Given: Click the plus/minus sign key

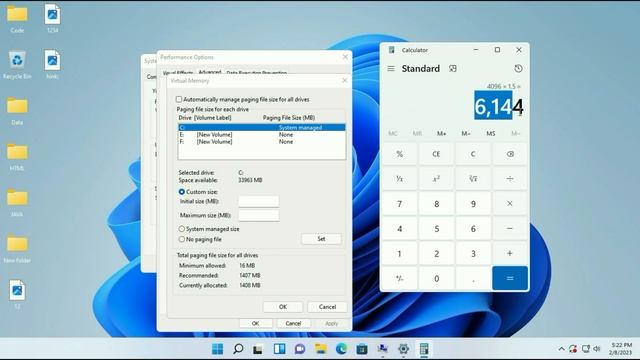Looking at the screenshot, I should 400,278.
